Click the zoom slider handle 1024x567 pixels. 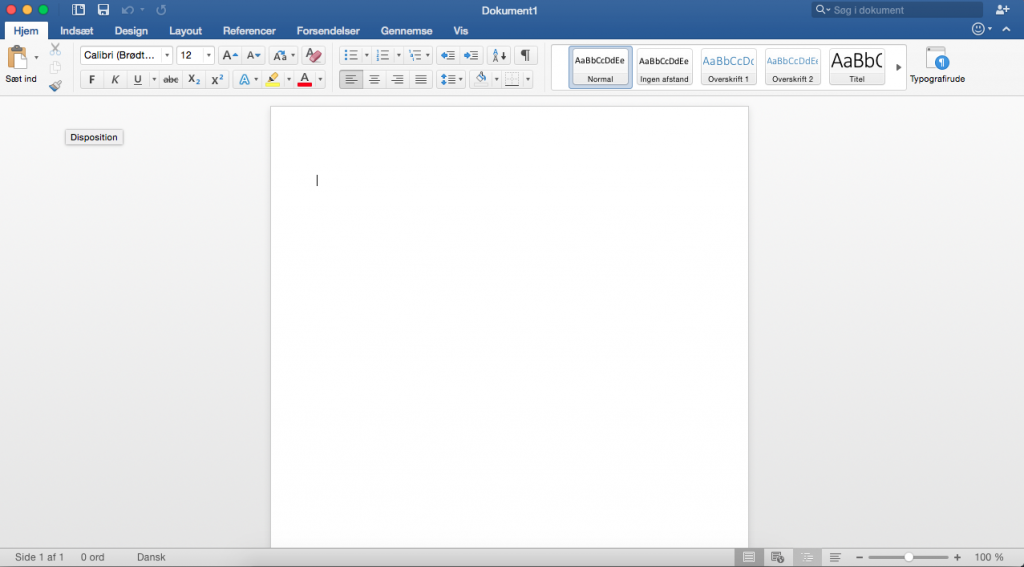tap(908, 557)
